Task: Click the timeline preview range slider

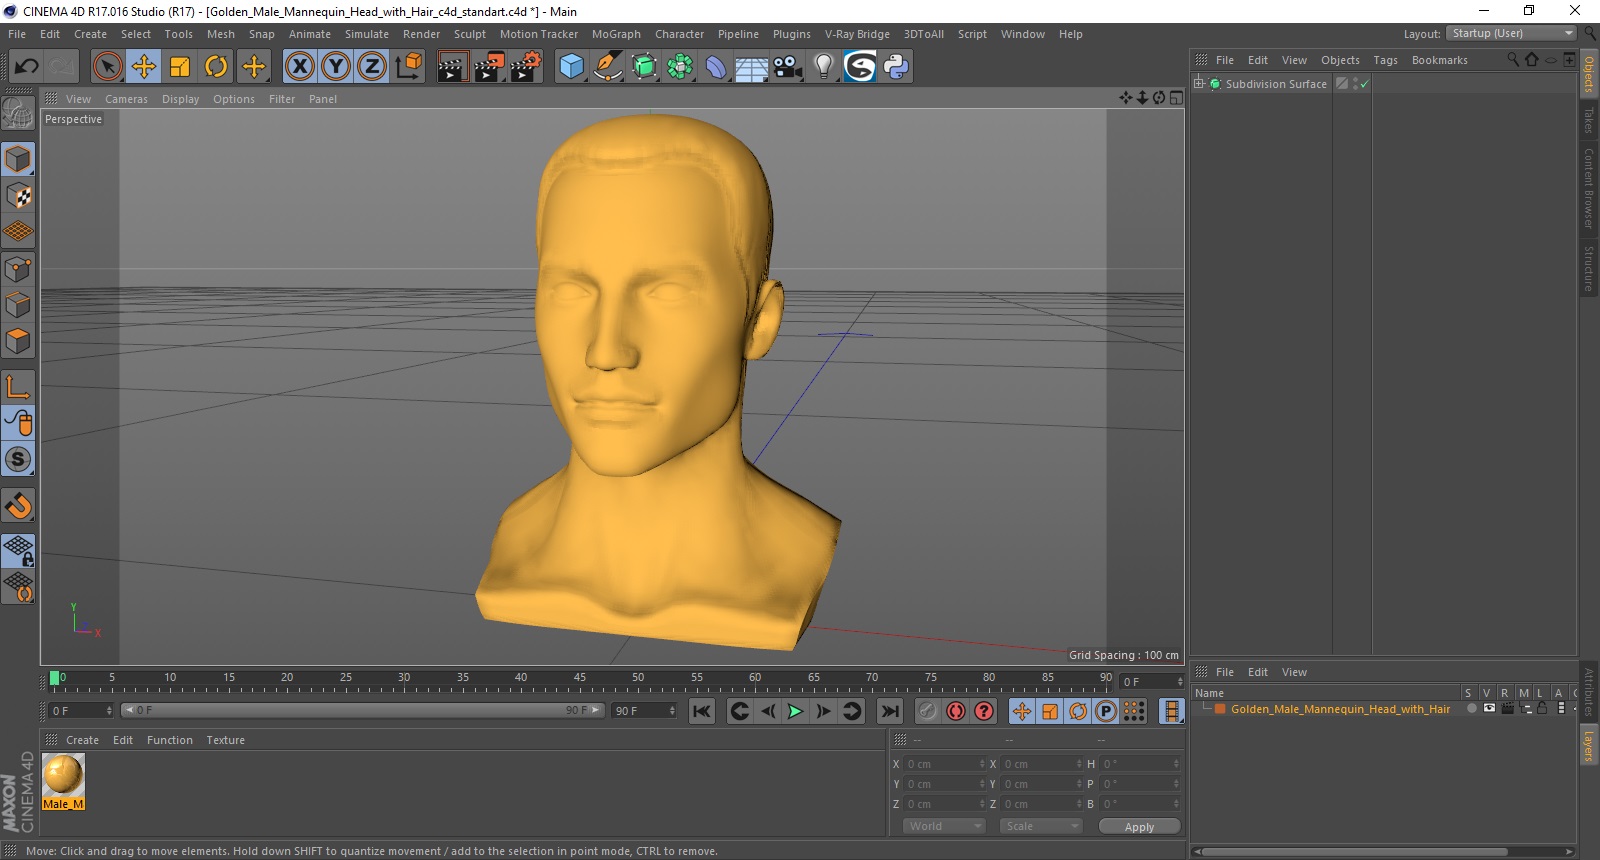Action: (363, 710)
